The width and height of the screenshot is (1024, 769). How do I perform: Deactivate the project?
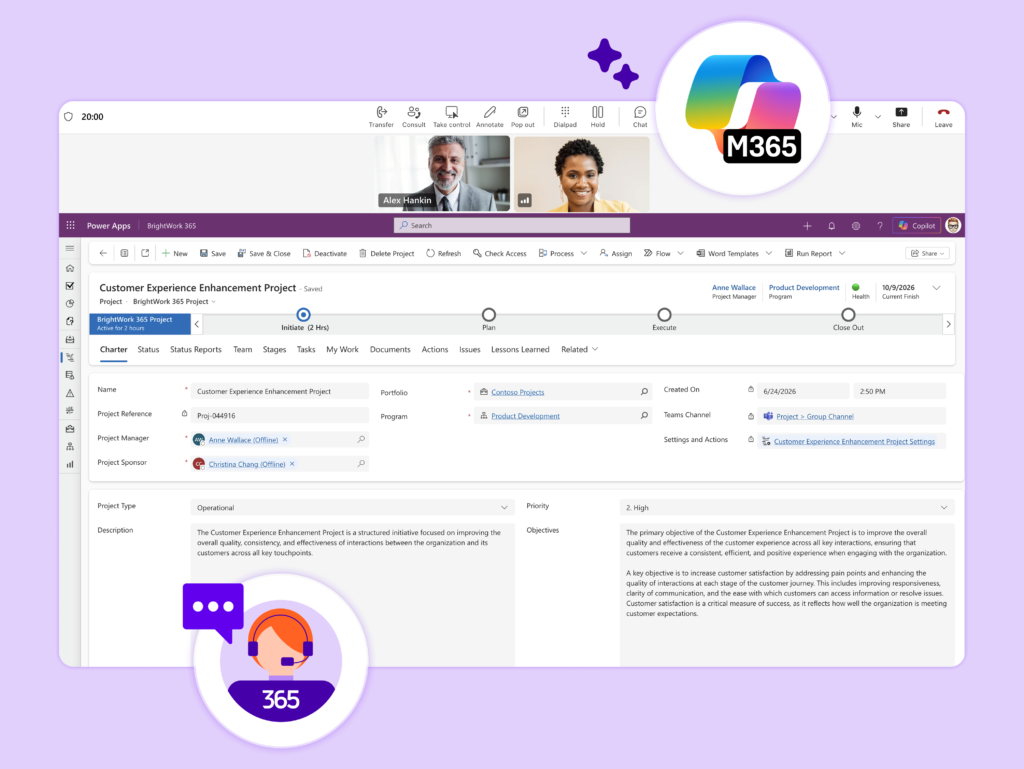click(325, 253)
